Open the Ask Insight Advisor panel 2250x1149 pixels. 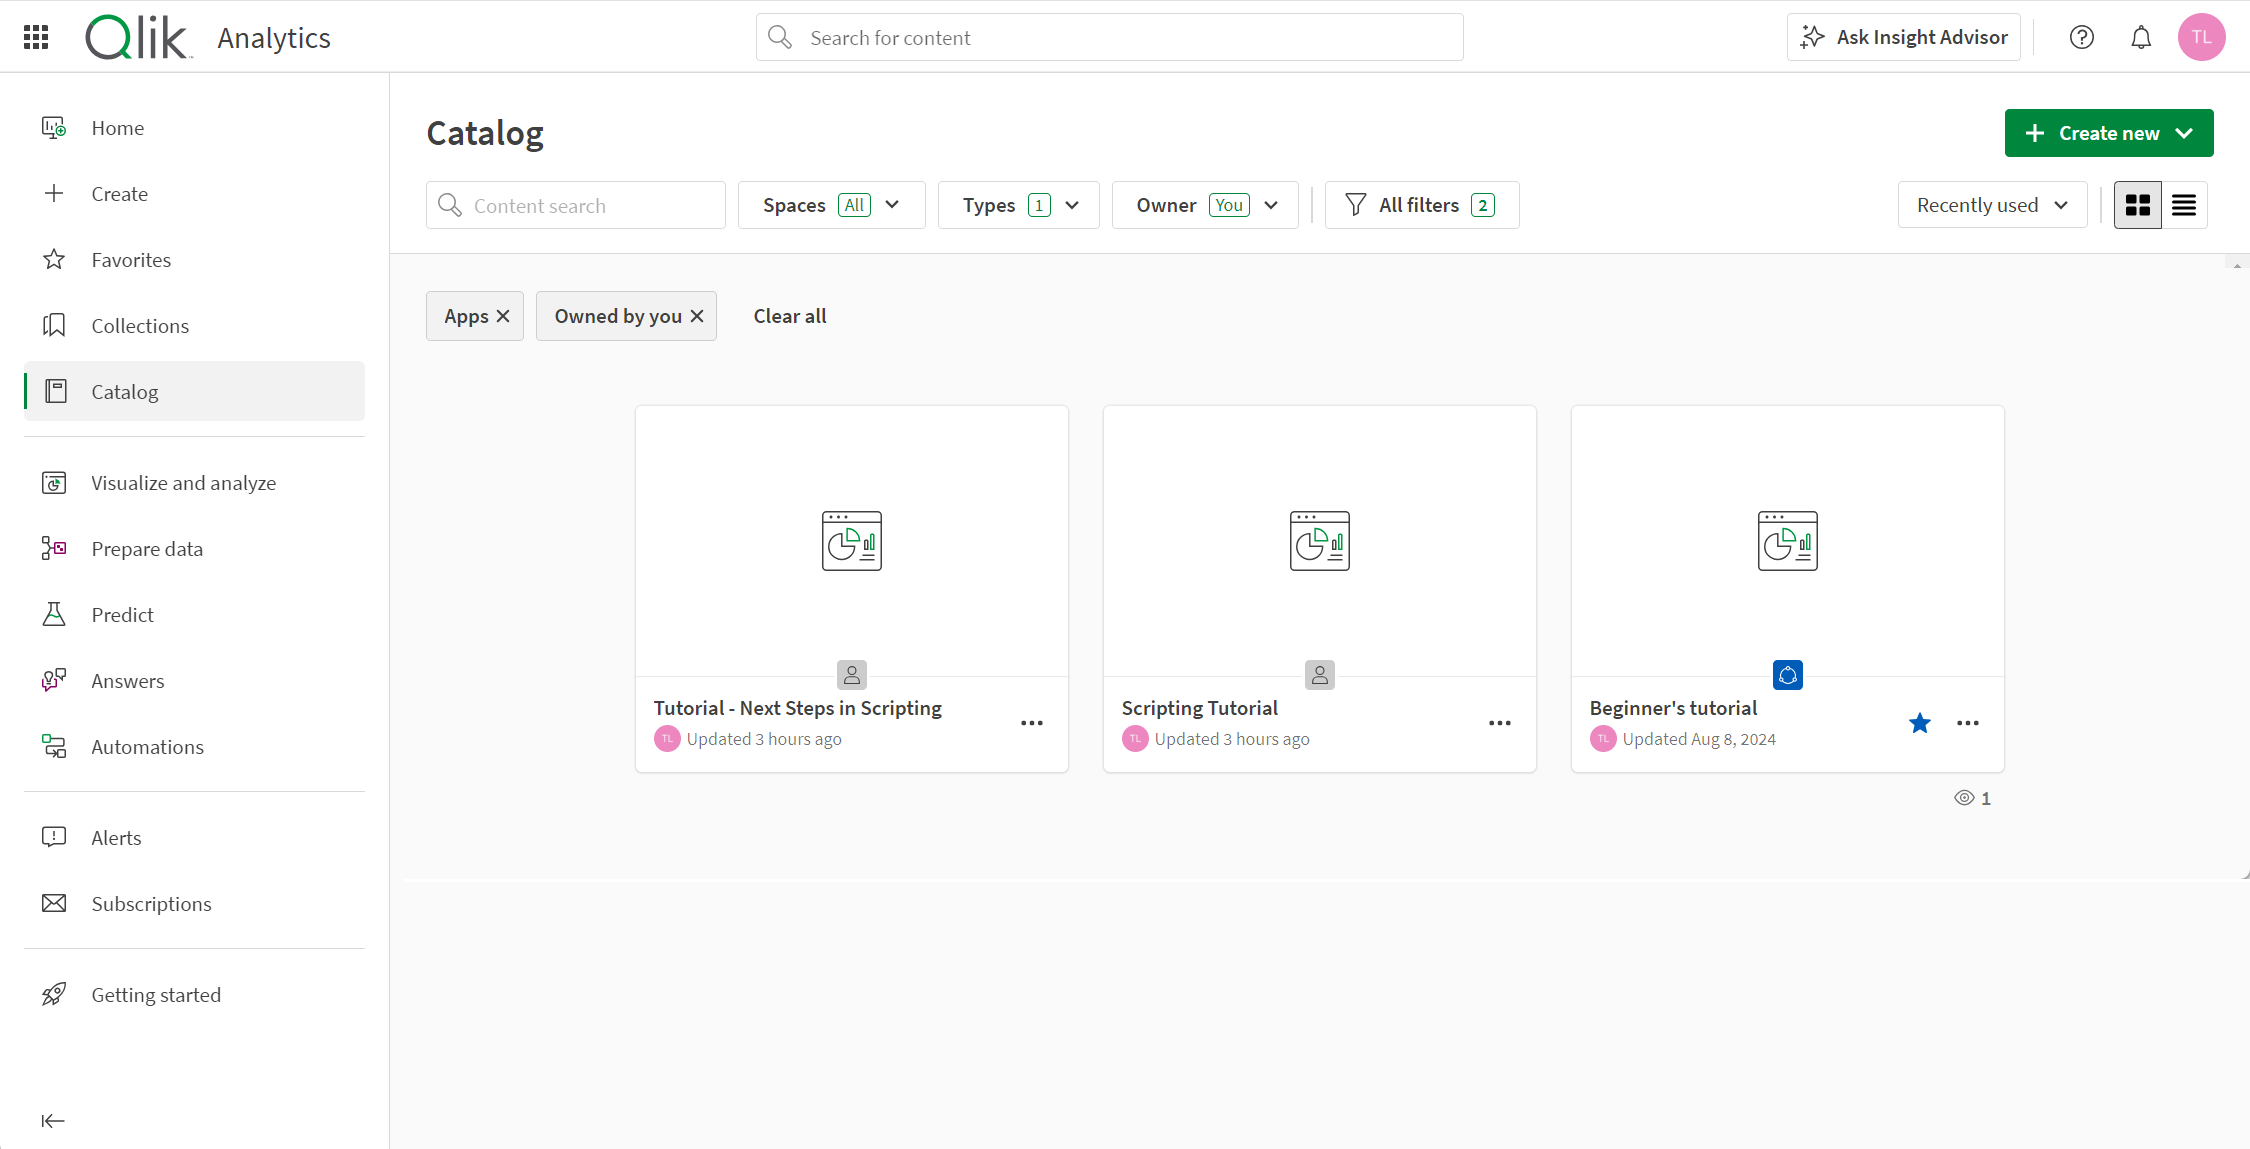(x=1907, y=37)
